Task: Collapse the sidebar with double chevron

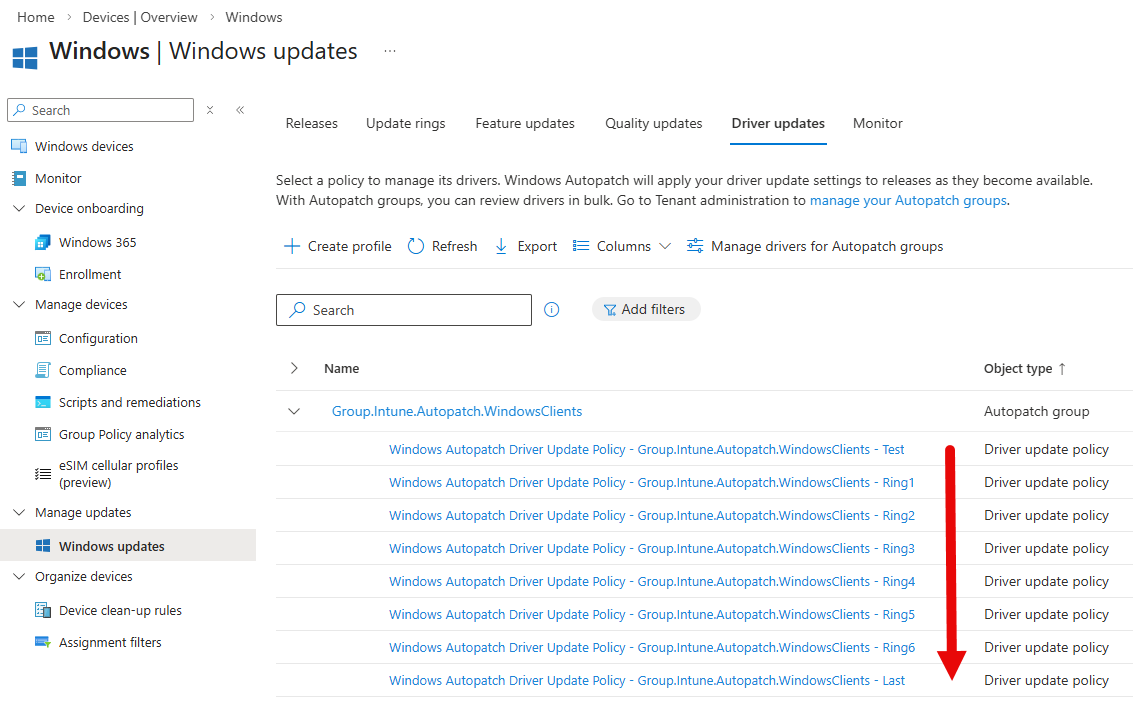Action: (x=240, y=110)
